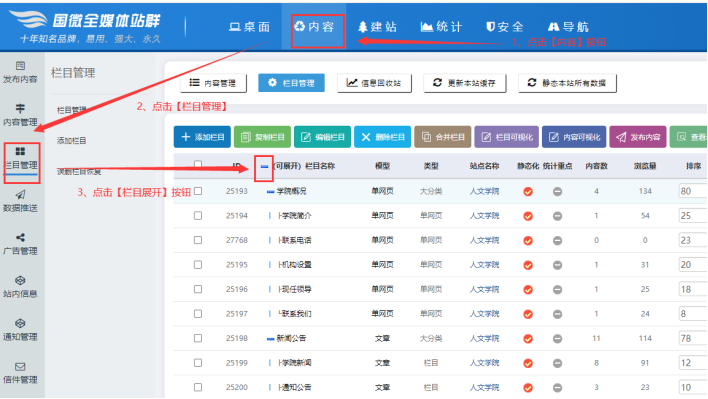708x399 pixels.
Task: Collapse all columns with the header expand toggle
Action: coord(264,166)
